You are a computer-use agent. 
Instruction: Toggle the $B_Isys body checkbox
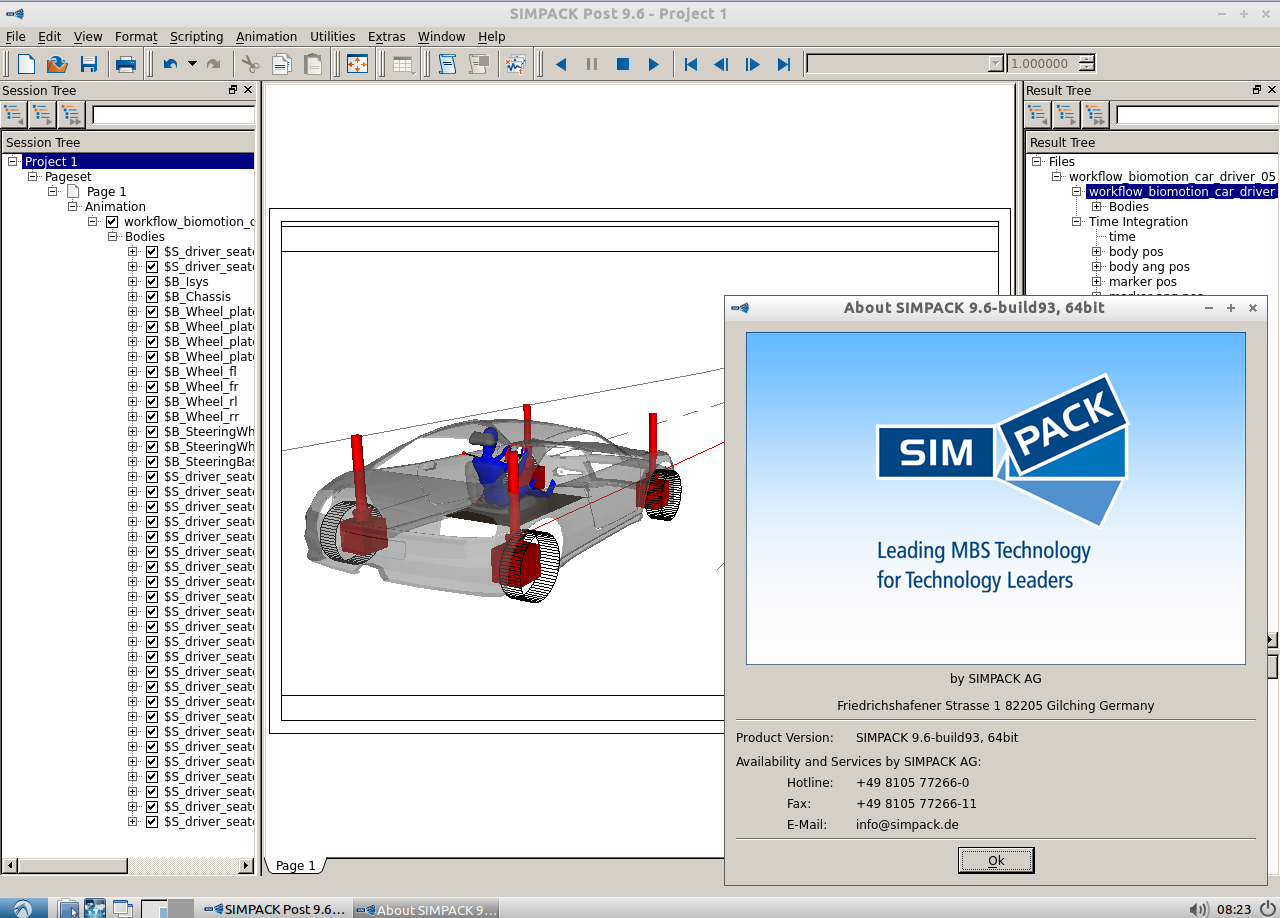click(152, 282)
